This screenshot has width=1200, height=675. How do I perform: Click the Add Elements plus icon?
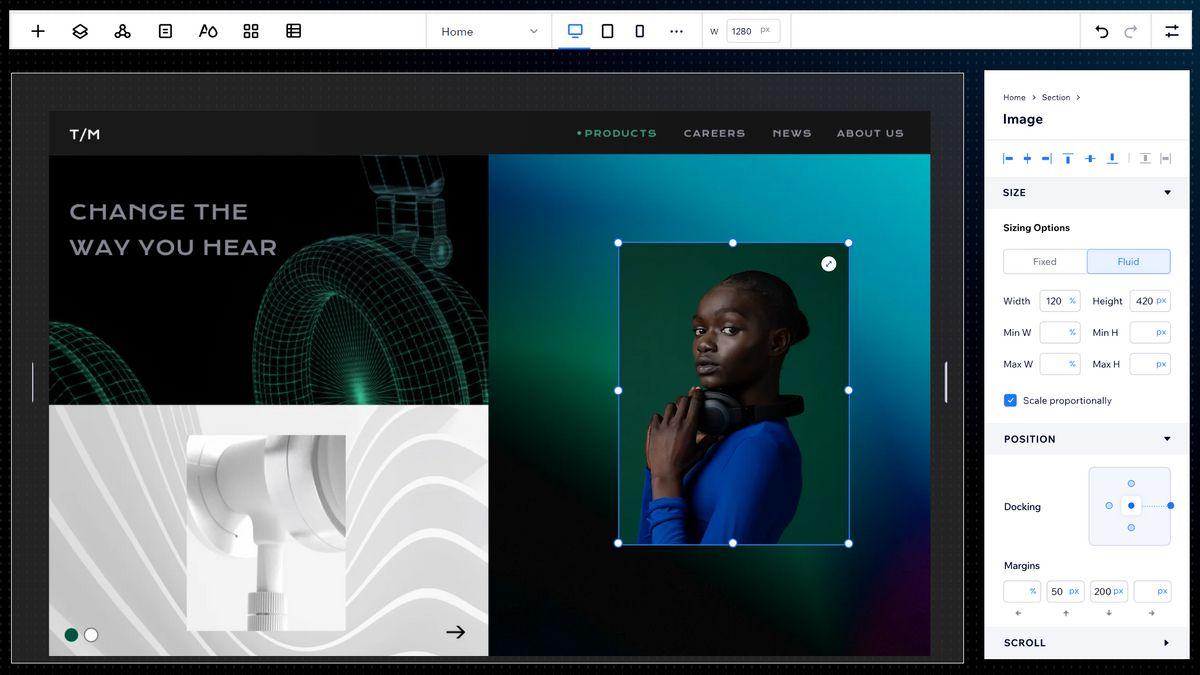coord(38,31)
